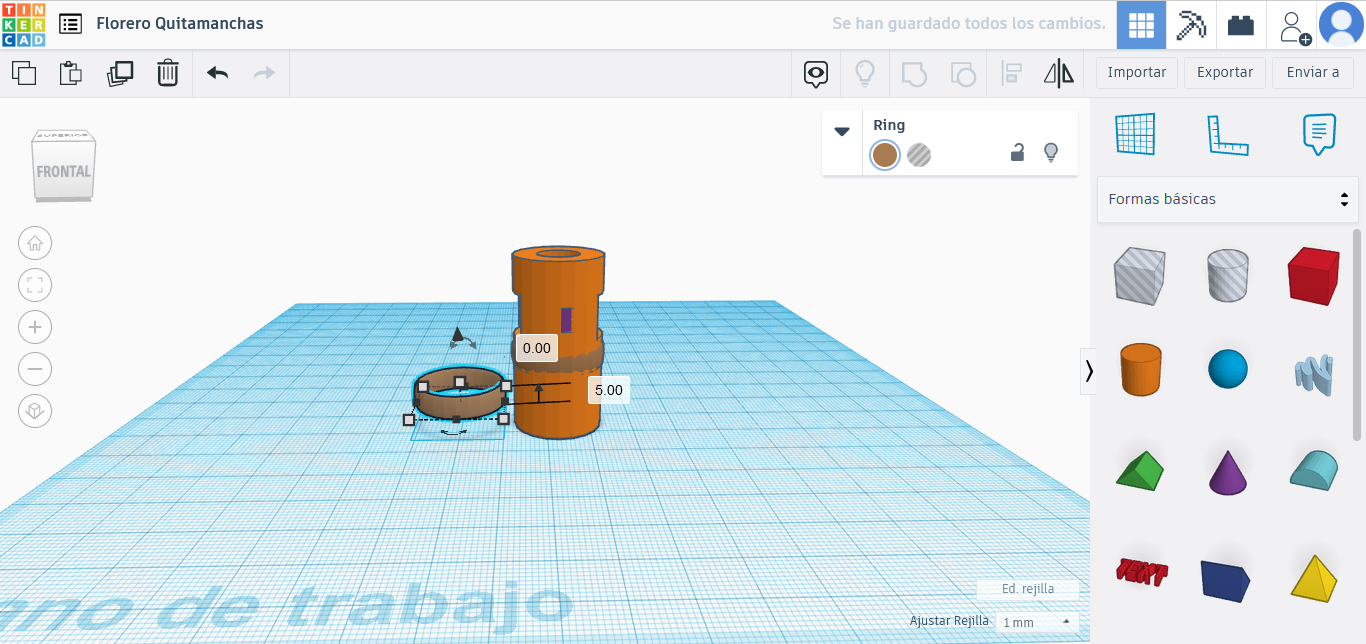The width and height of the screenshot is (1366, 644).
Task: Click the Duplicate and repeat icon
Action: pos(120,73)
